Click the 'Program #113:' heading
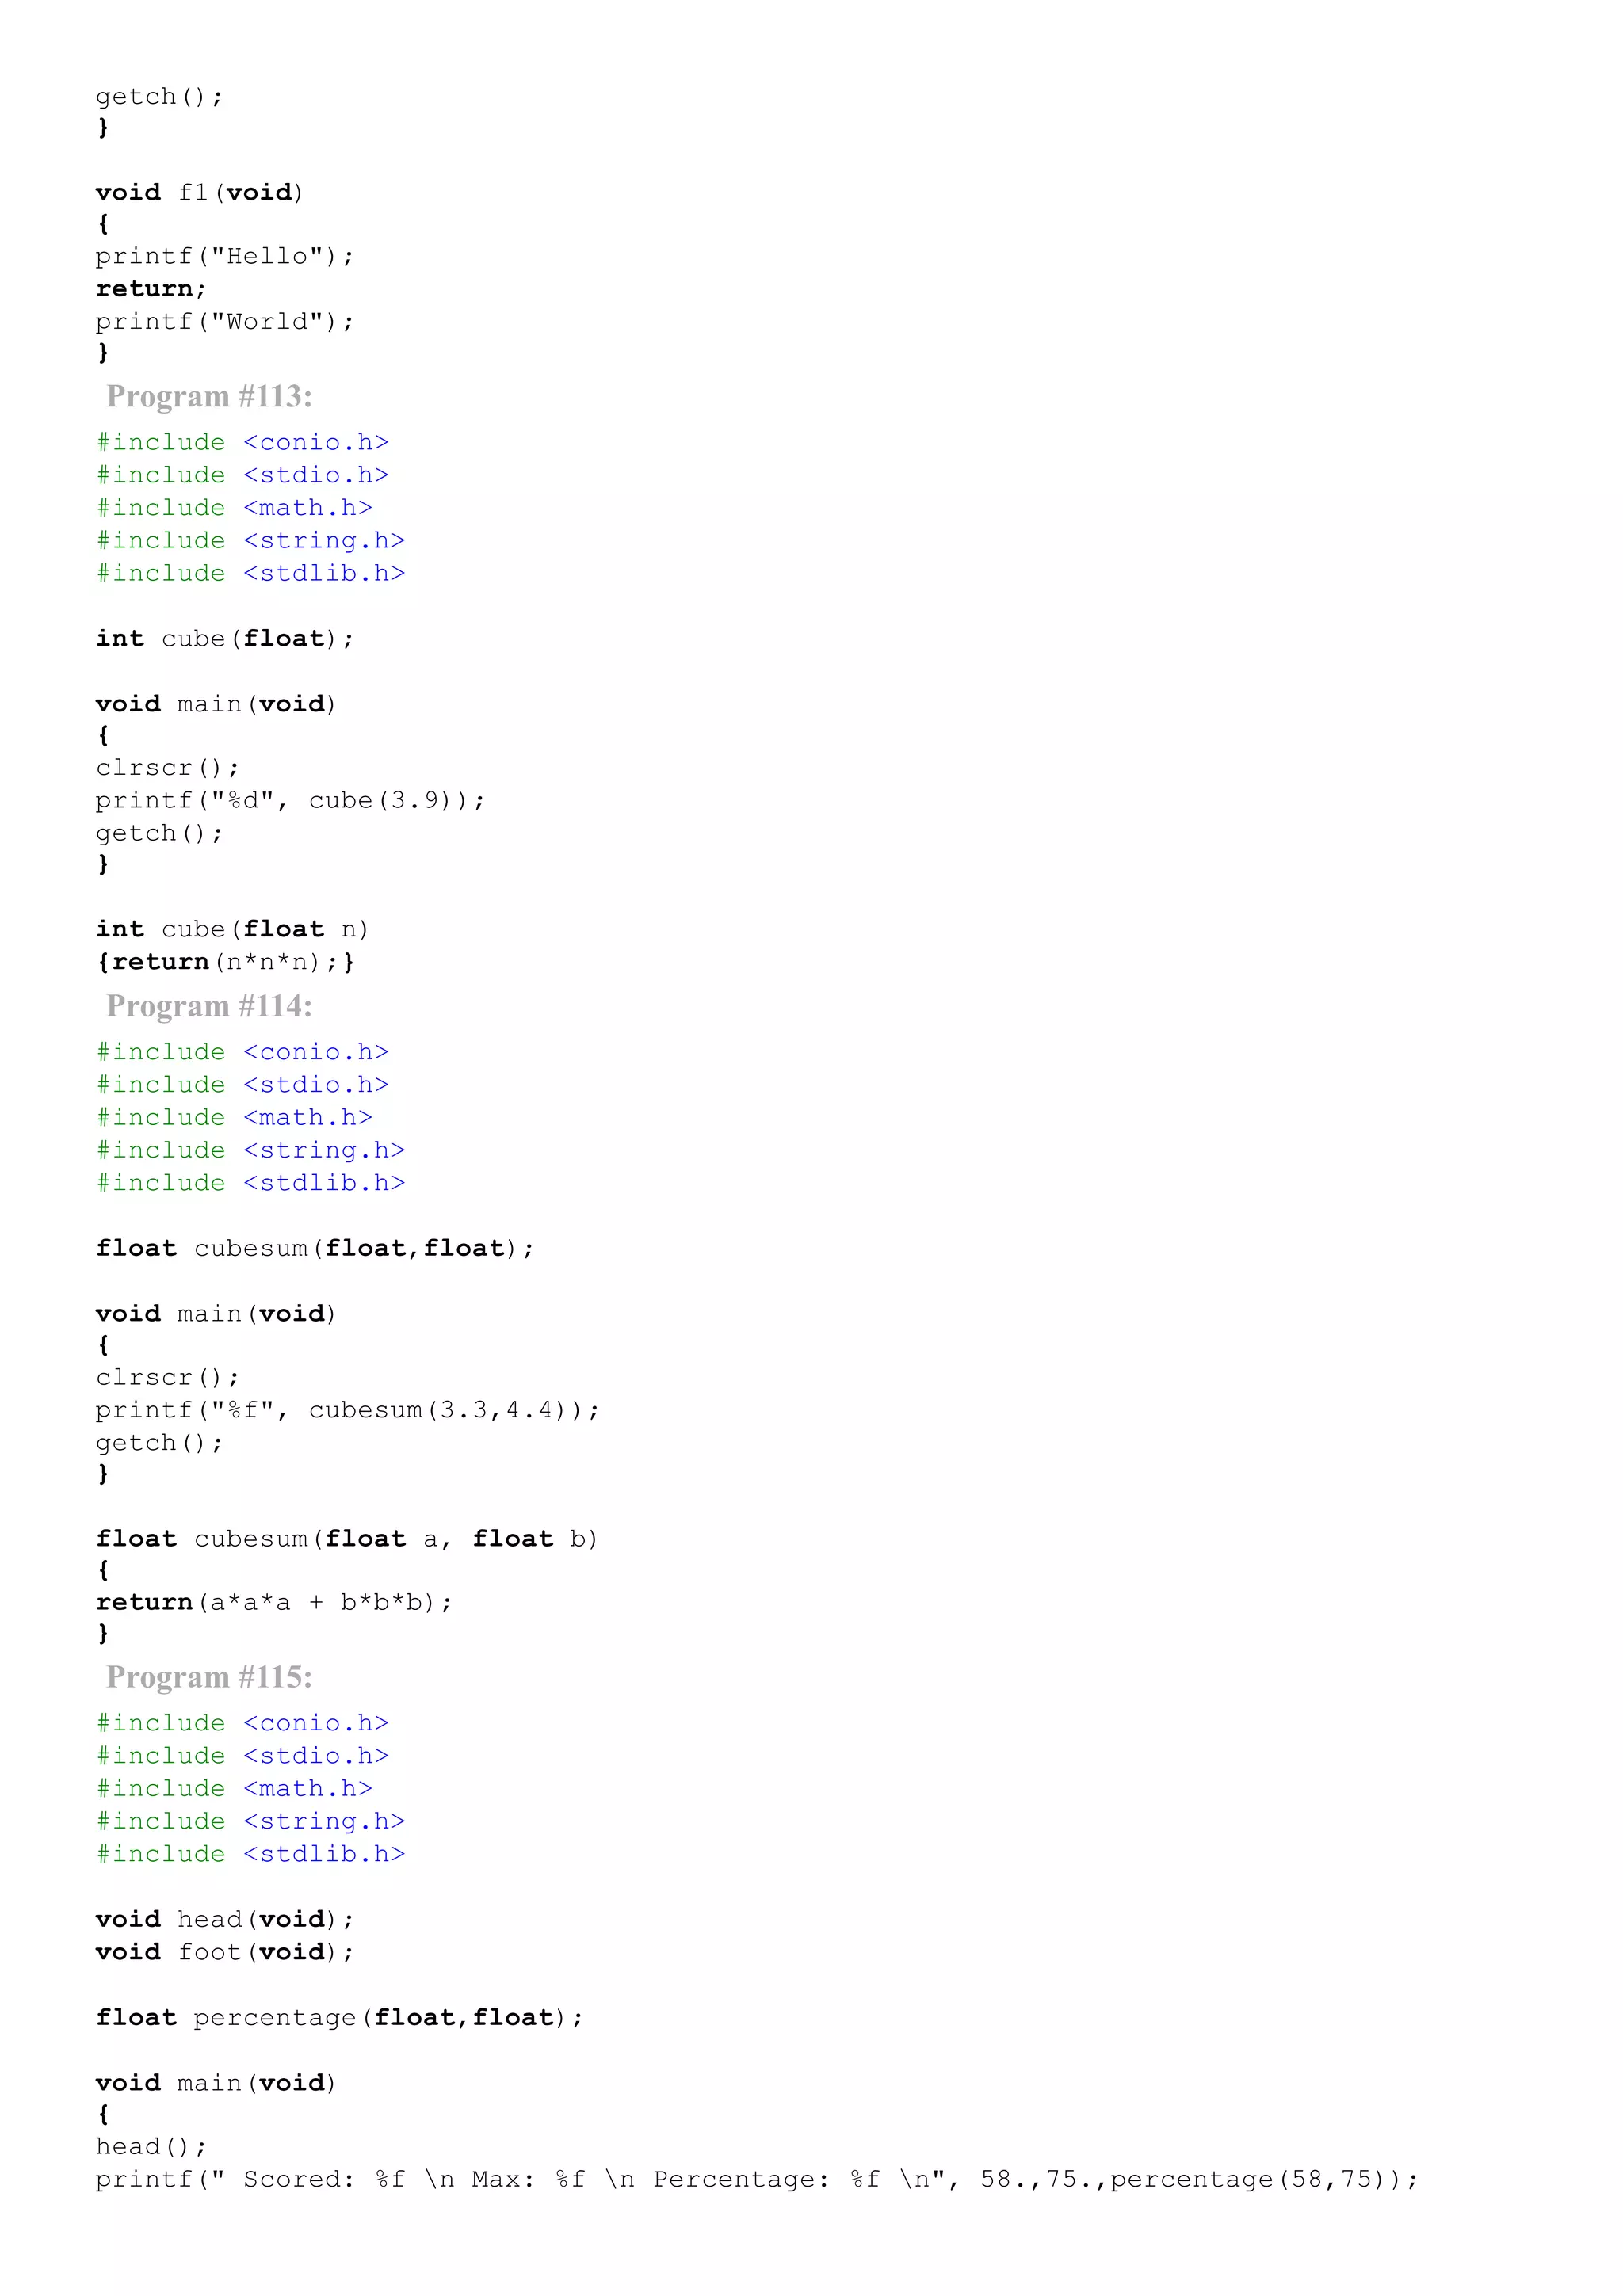This screenshot has width=1623, height=2296. (x=209, y=397)
